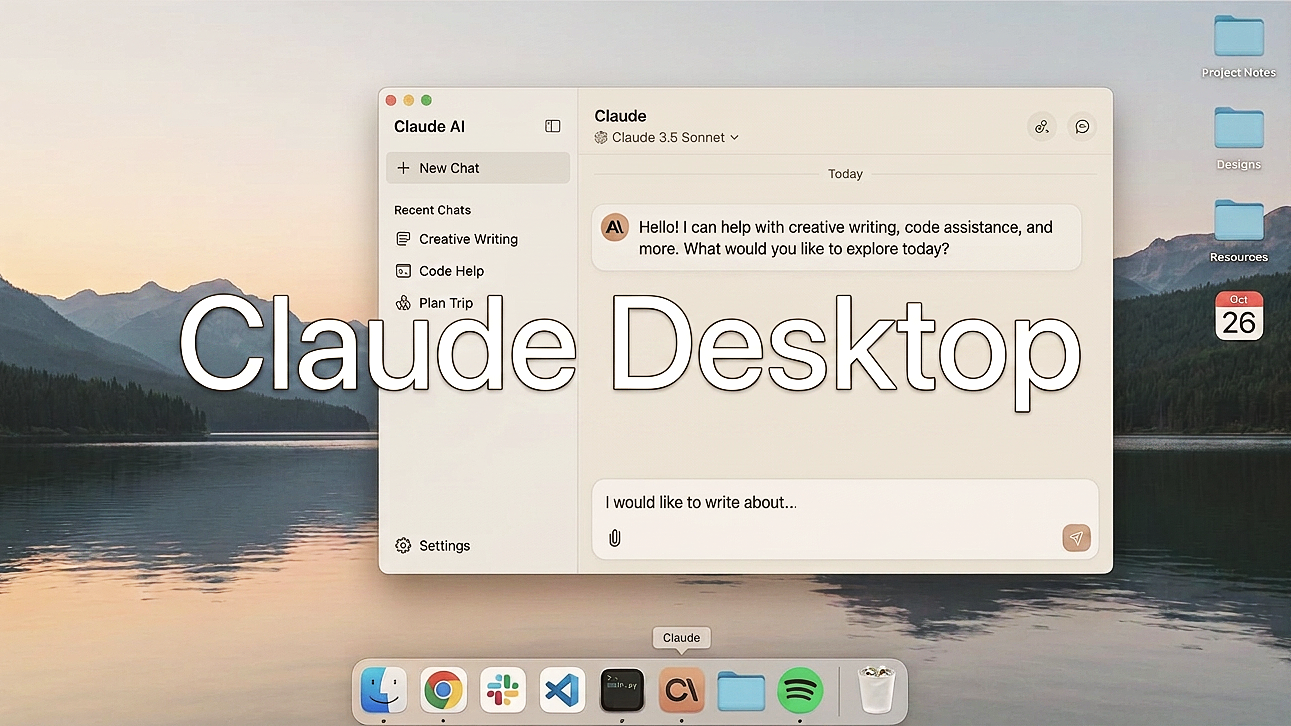
Task: Click the model icon beside Claude 3.5 Sonnet
Action: 601,137
